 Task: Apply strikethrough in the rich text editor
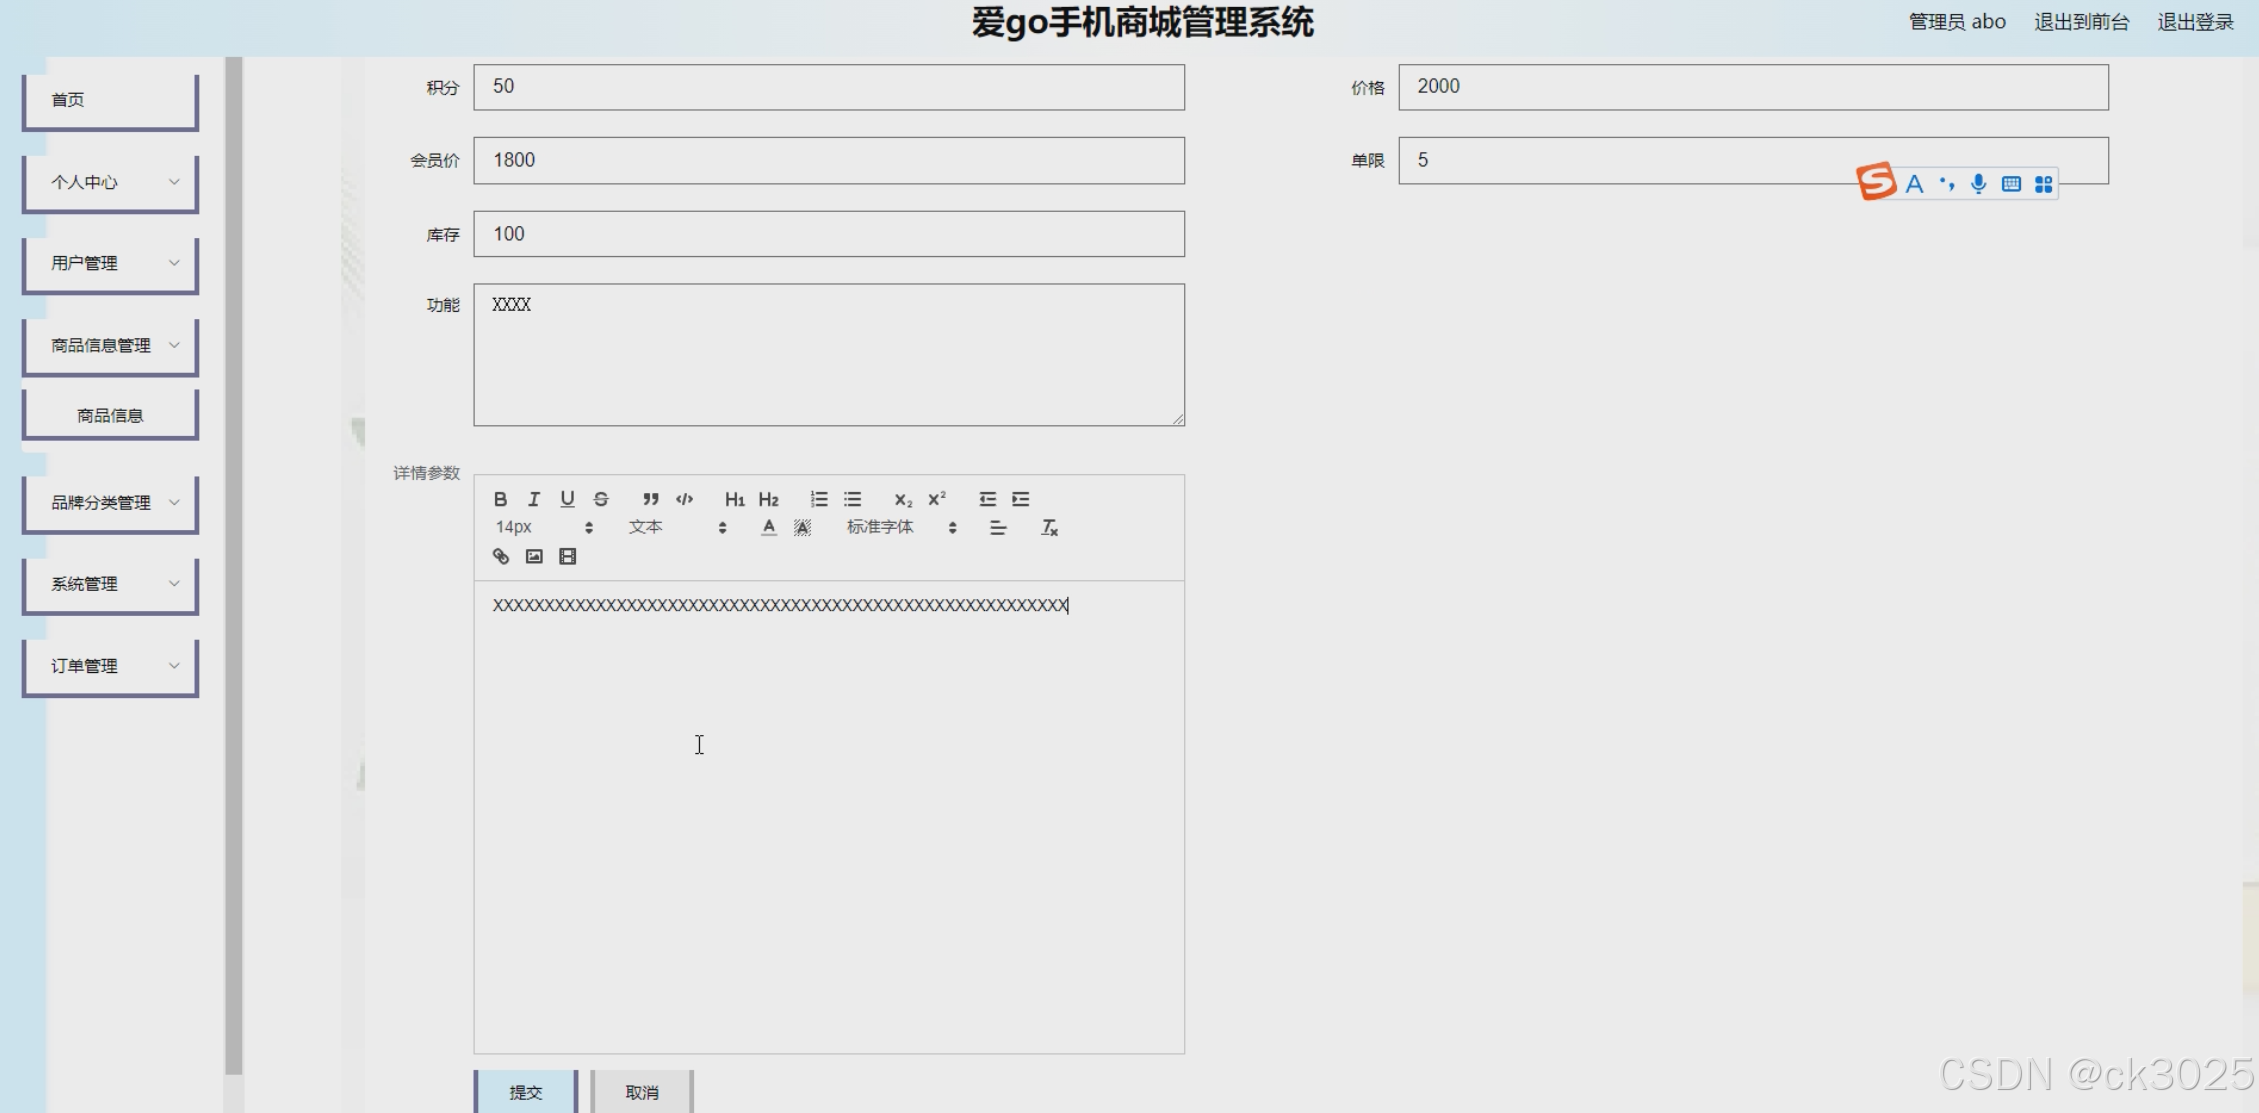pyautogui.click(x=601, y=499)
